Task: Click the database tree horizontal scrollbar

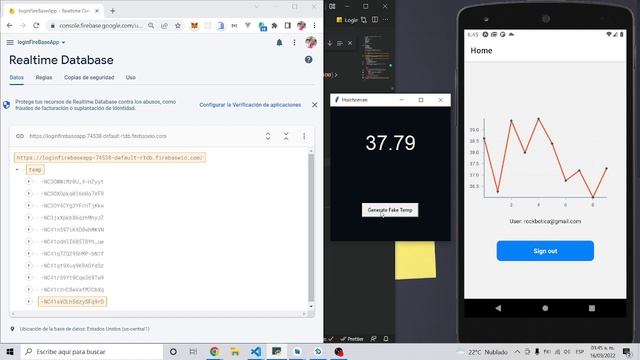Action: click(159, 313)
